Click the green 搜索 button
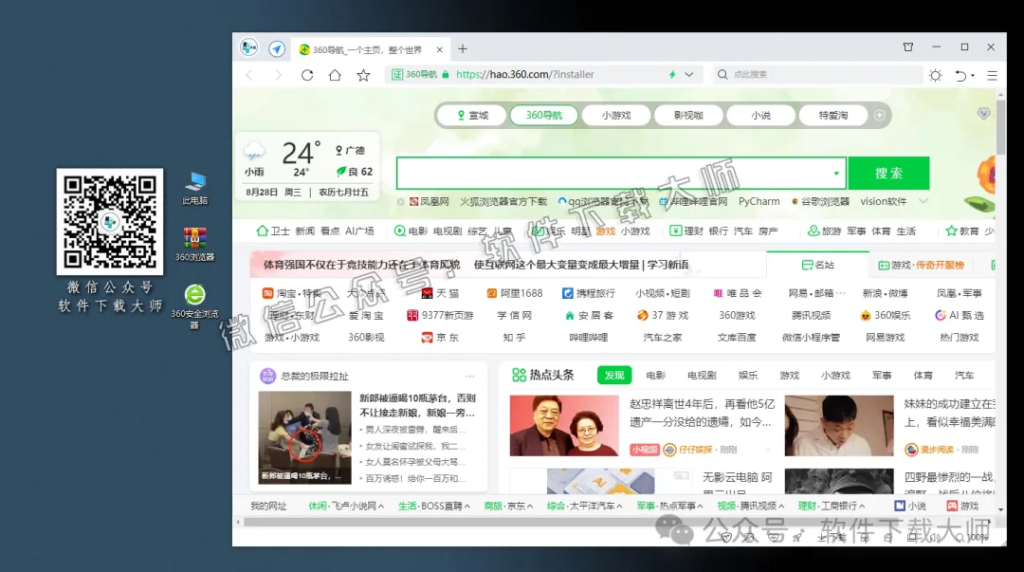Image resolution: width=1024 pixels, height=572 pixels. click(x=889, y=173)
